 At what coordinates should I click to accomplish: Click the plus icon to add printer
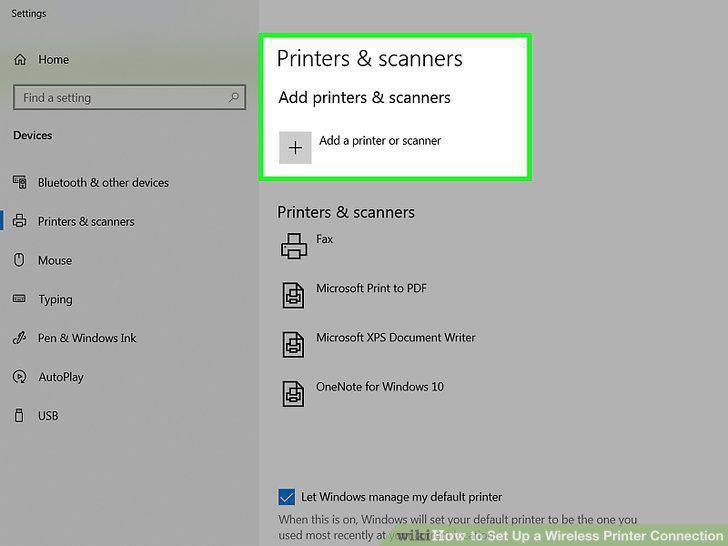(x=295, y=148)
